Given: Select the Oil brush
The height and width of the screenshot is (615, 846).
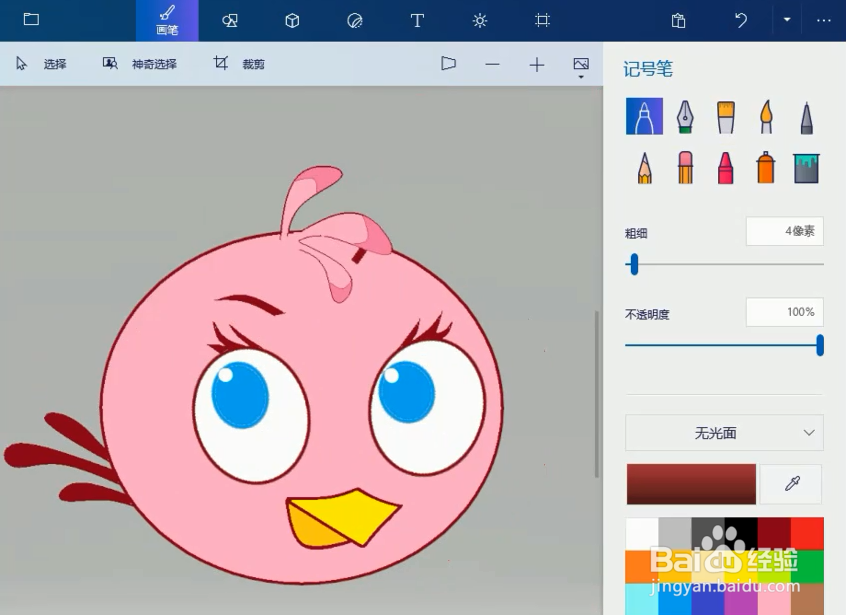Looking at the screenshot, I should coord(726,117).
